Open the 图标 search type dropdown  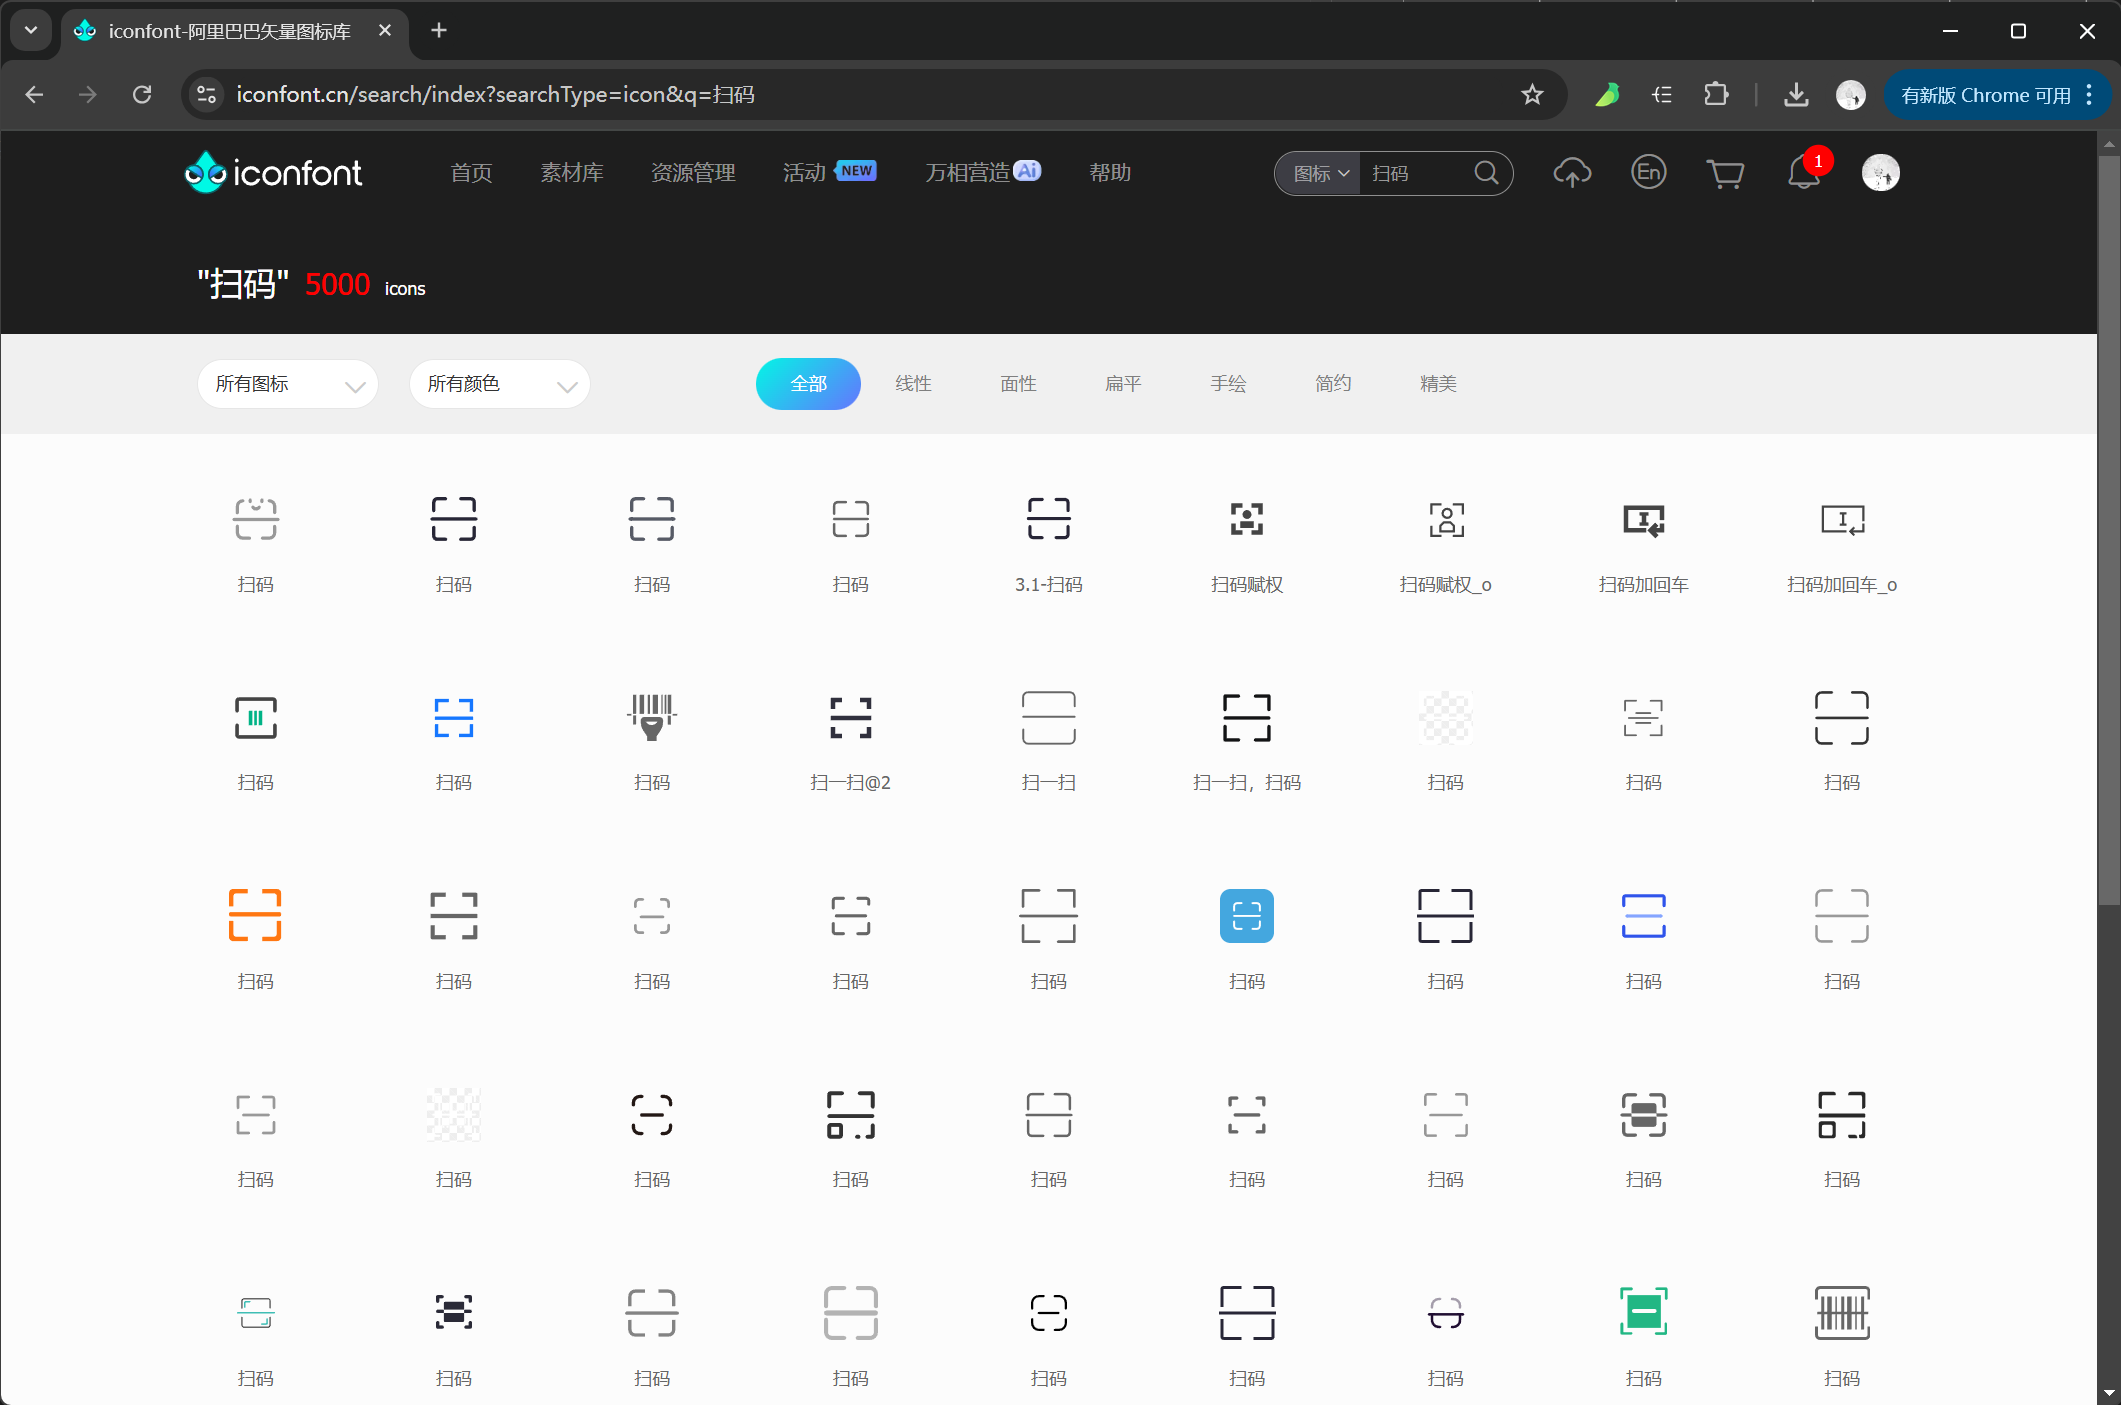[1321, 174]
